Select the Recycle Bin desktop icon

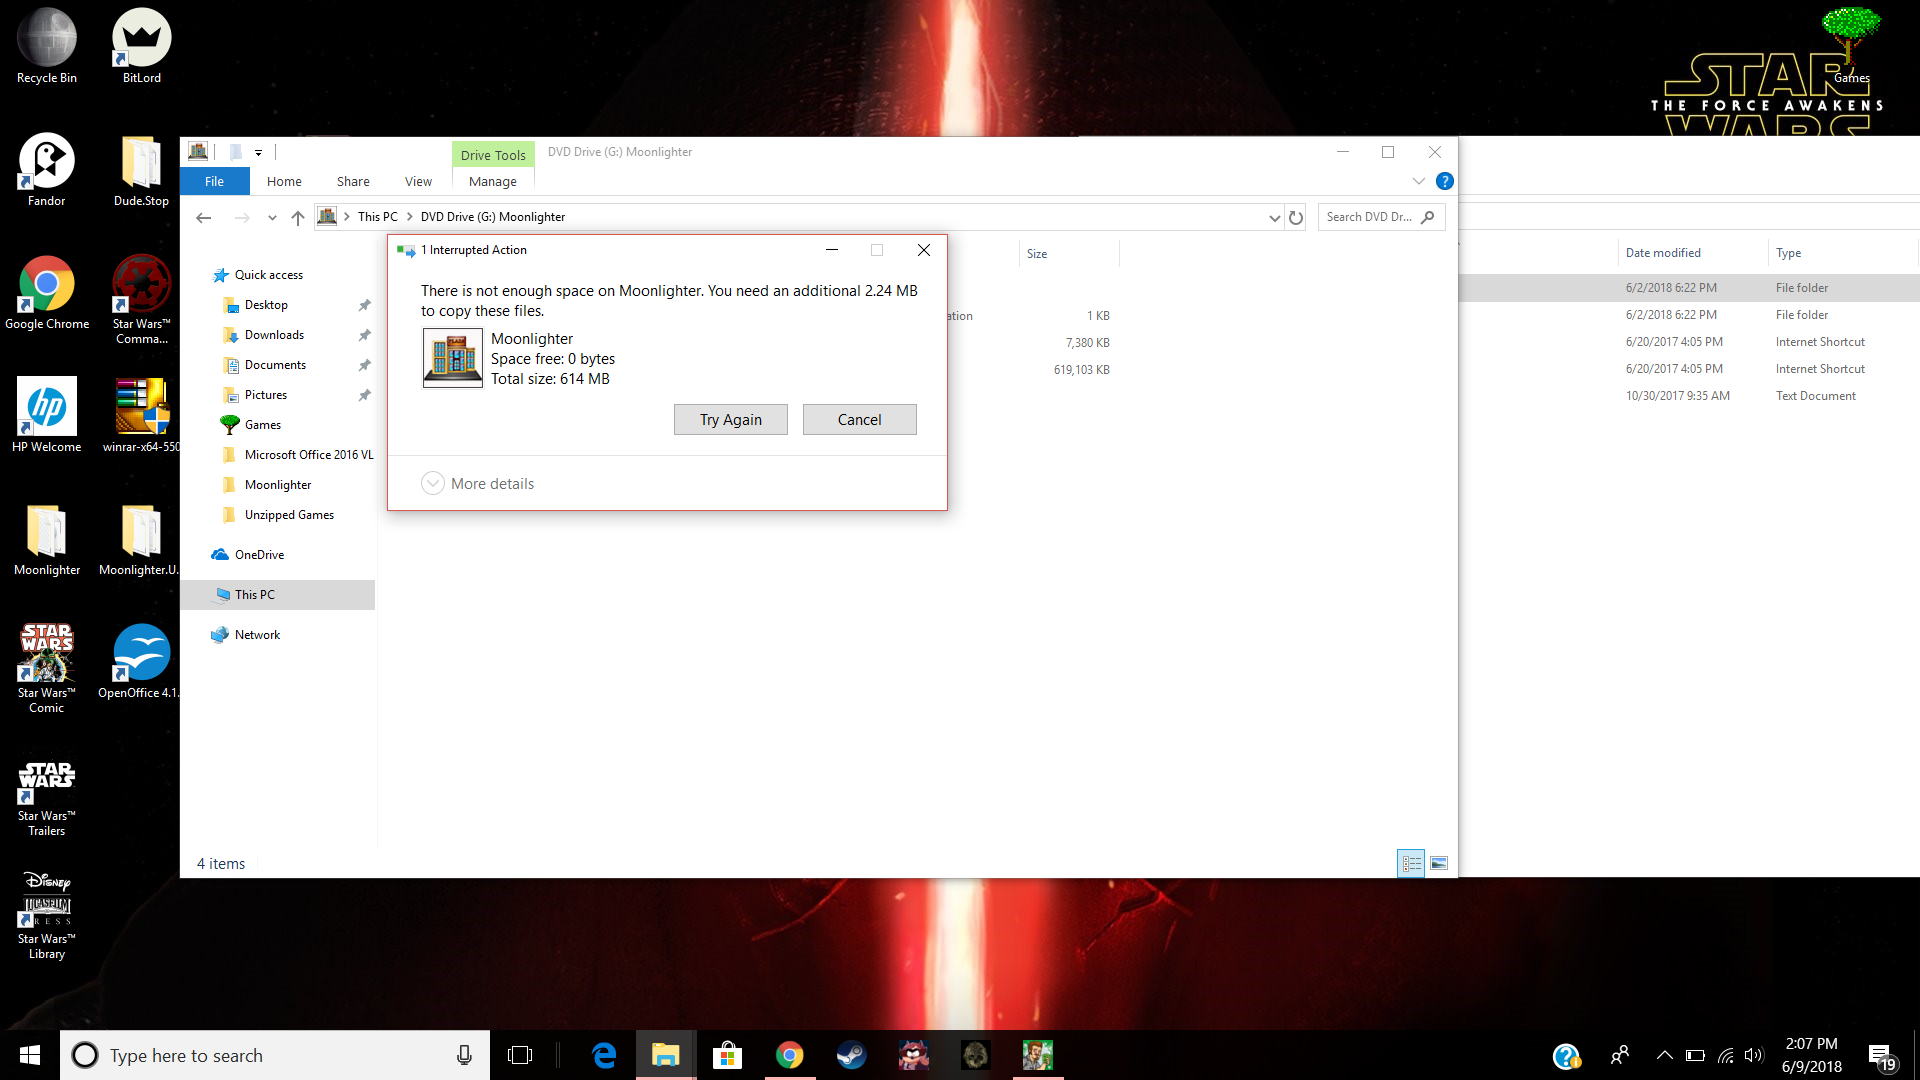(47, 47)
